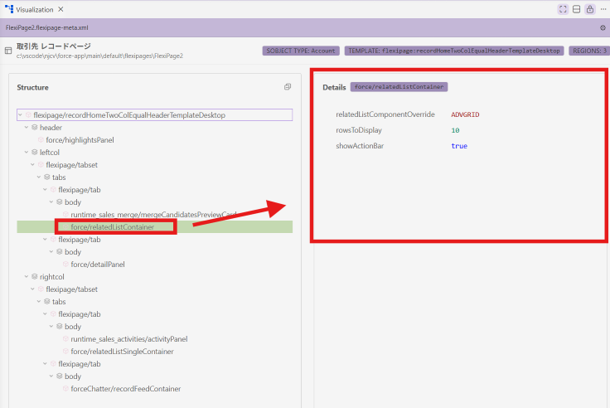Collapse the body node directly above force/detailPanel

tap(51, 252)
